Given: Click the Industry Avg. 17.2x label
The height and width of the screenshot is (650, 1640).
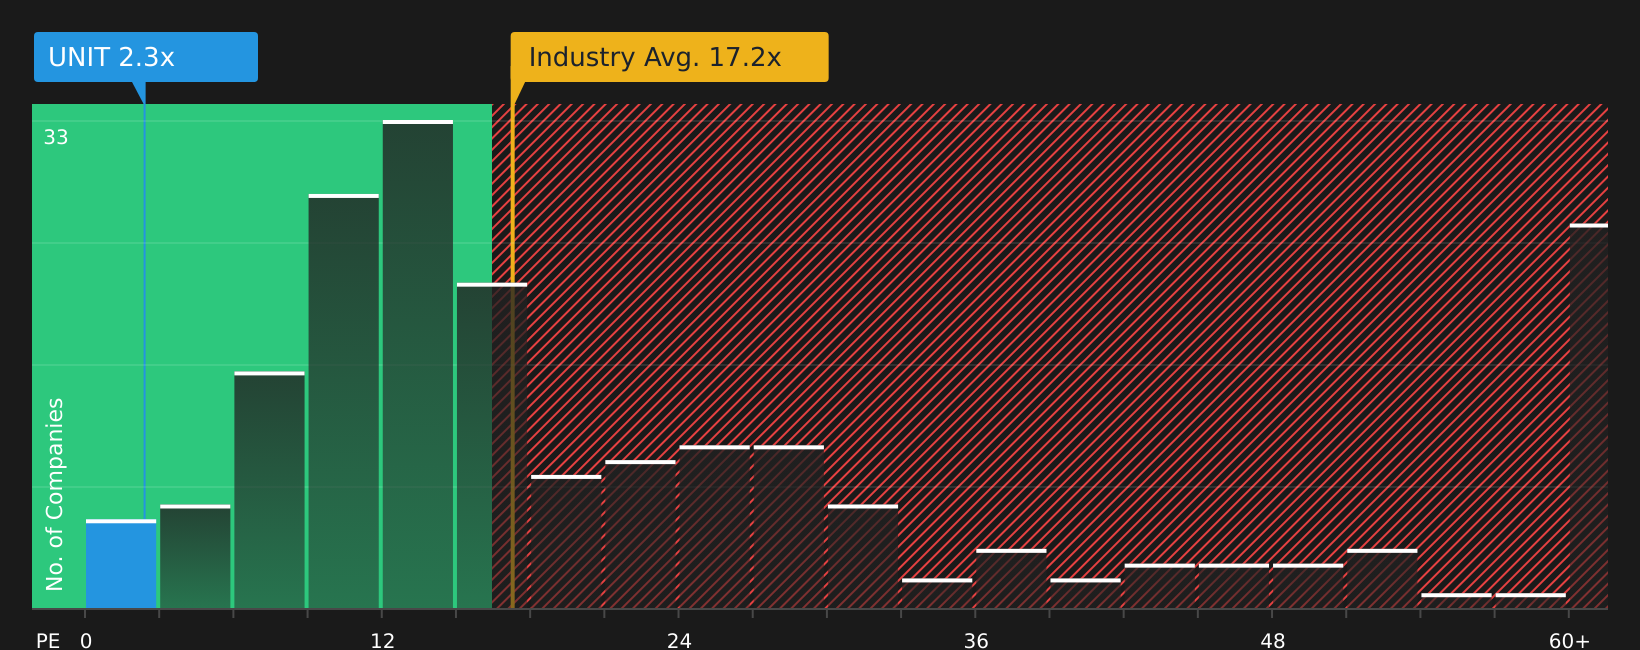Looking at the screenshot, I should (669, 57).
